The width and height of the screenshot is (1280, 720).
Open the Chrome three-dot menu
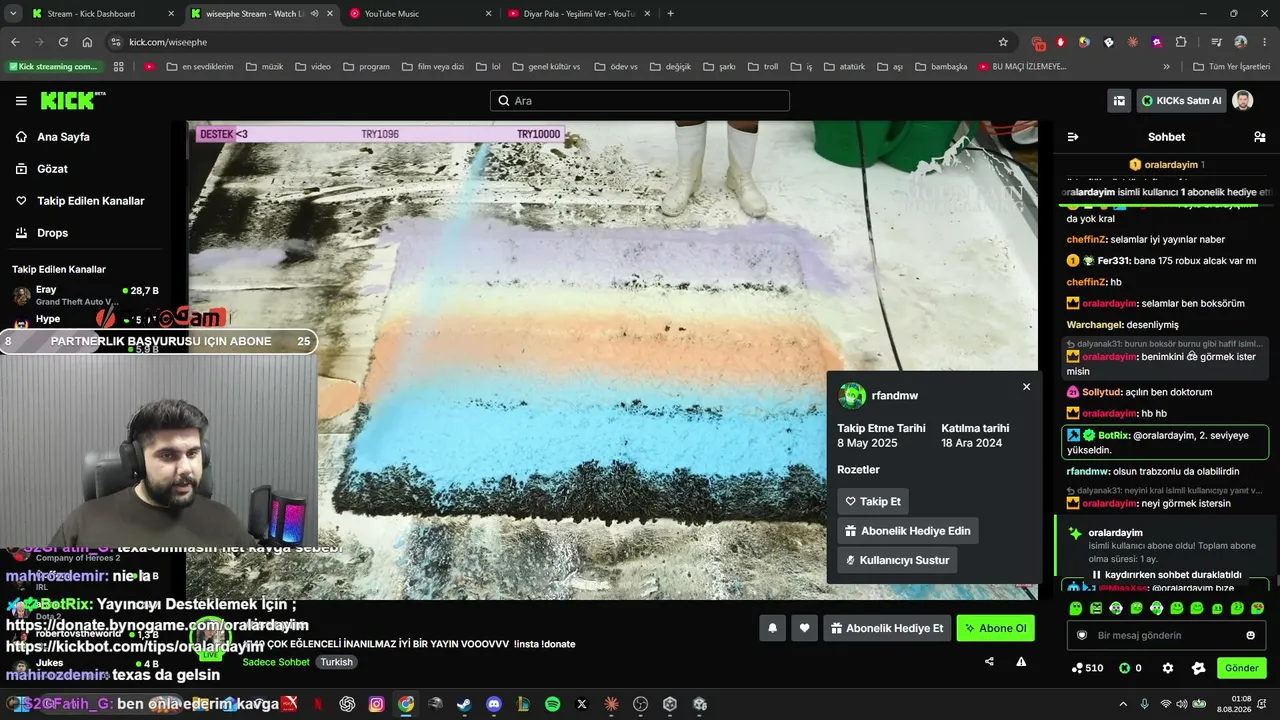pos(1265,42)
